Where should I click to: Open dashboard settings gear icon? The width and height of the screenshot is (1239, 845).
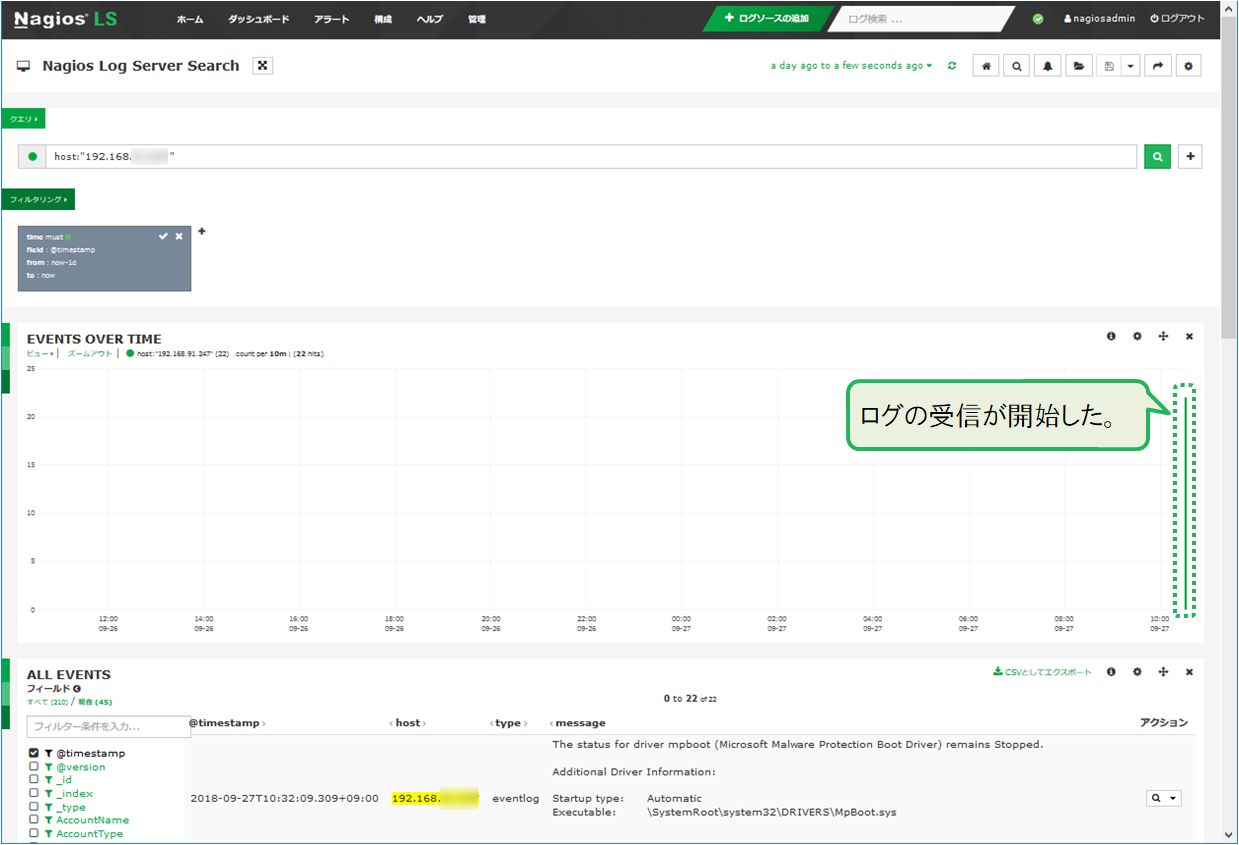(x=1188, y=66)
